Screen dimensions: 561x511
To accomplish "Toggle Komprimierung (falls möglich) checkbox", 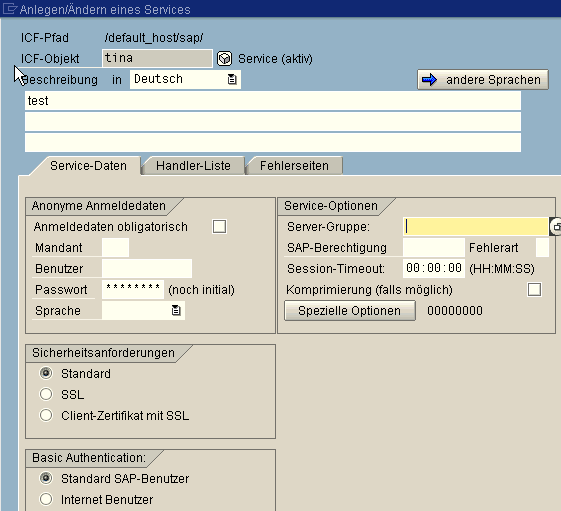I will (x=534, y=289).
